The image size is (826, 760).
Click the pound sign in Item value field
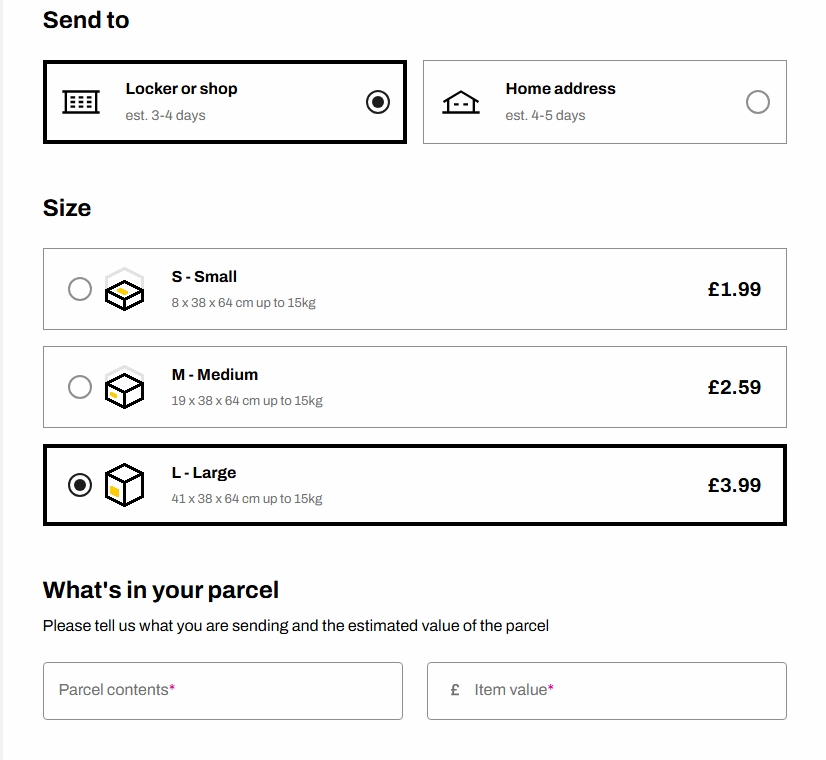click(x=455, y=690)
